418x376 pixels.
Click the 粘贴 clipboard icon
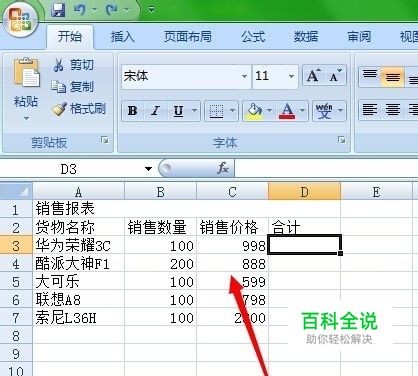26,73
